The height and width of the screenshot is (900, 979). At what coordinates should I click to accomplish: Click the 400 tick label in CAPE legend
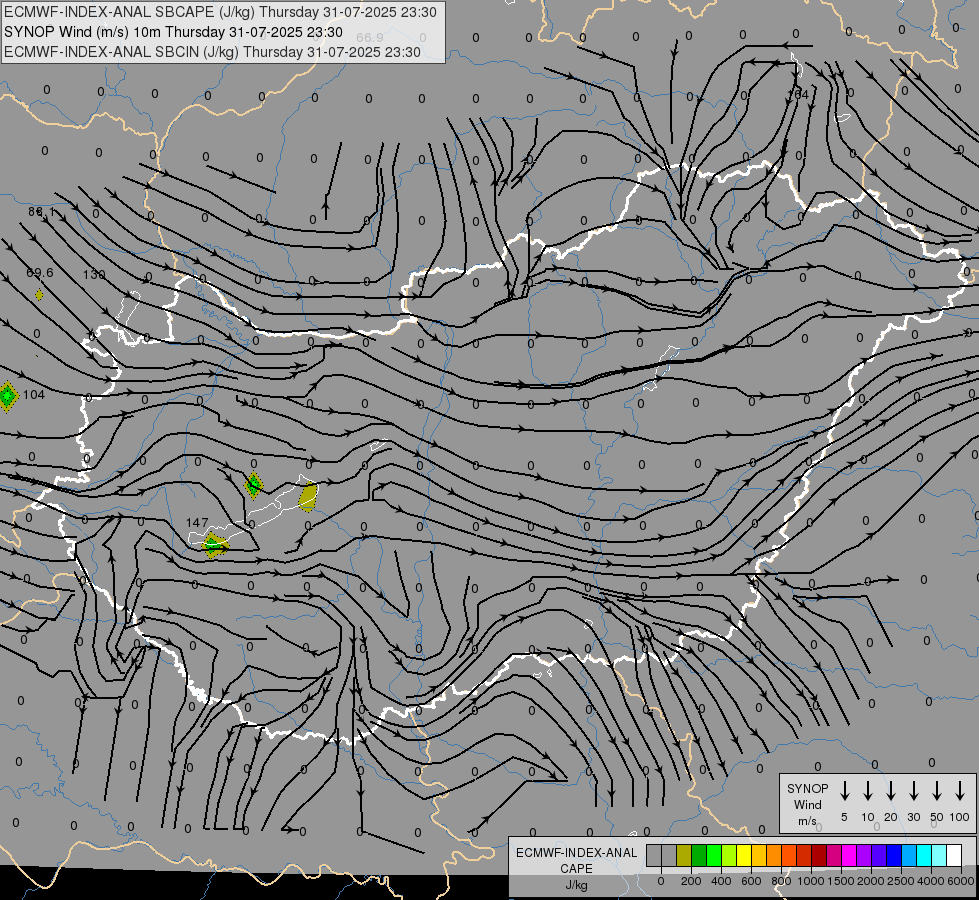721,881
